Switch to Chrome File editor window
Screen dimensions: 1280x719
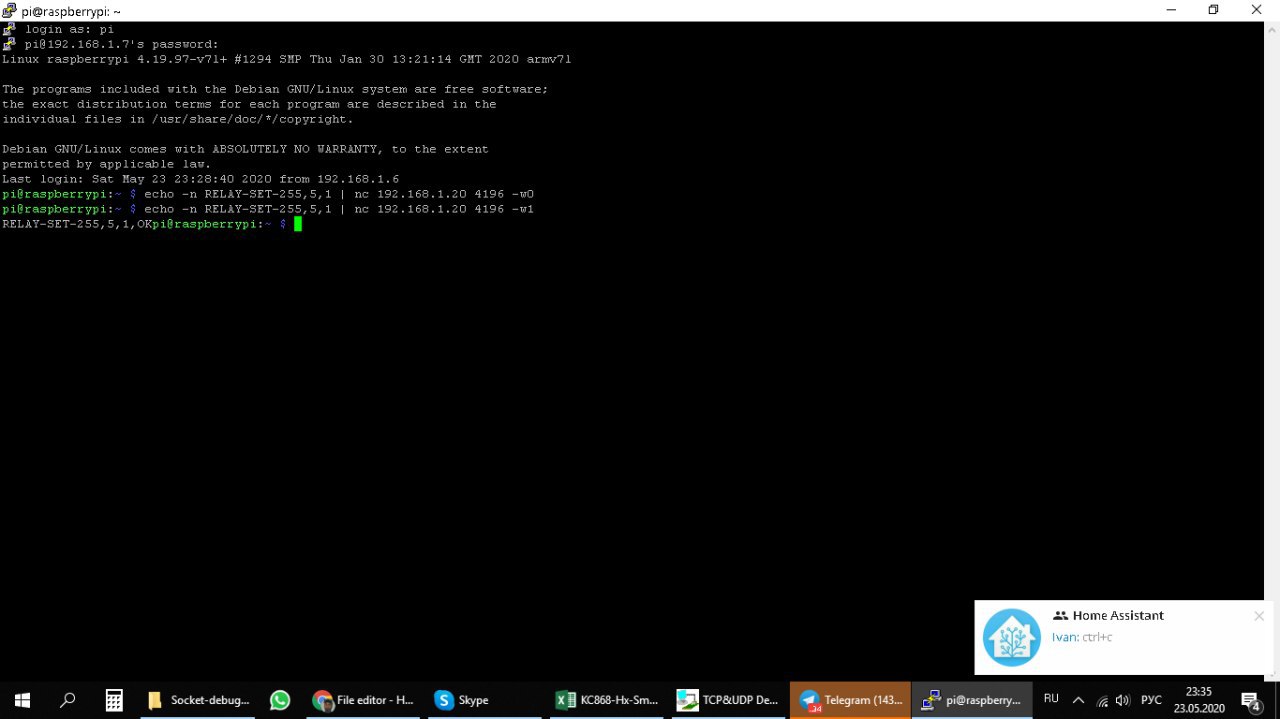click(x=363, y=700)
